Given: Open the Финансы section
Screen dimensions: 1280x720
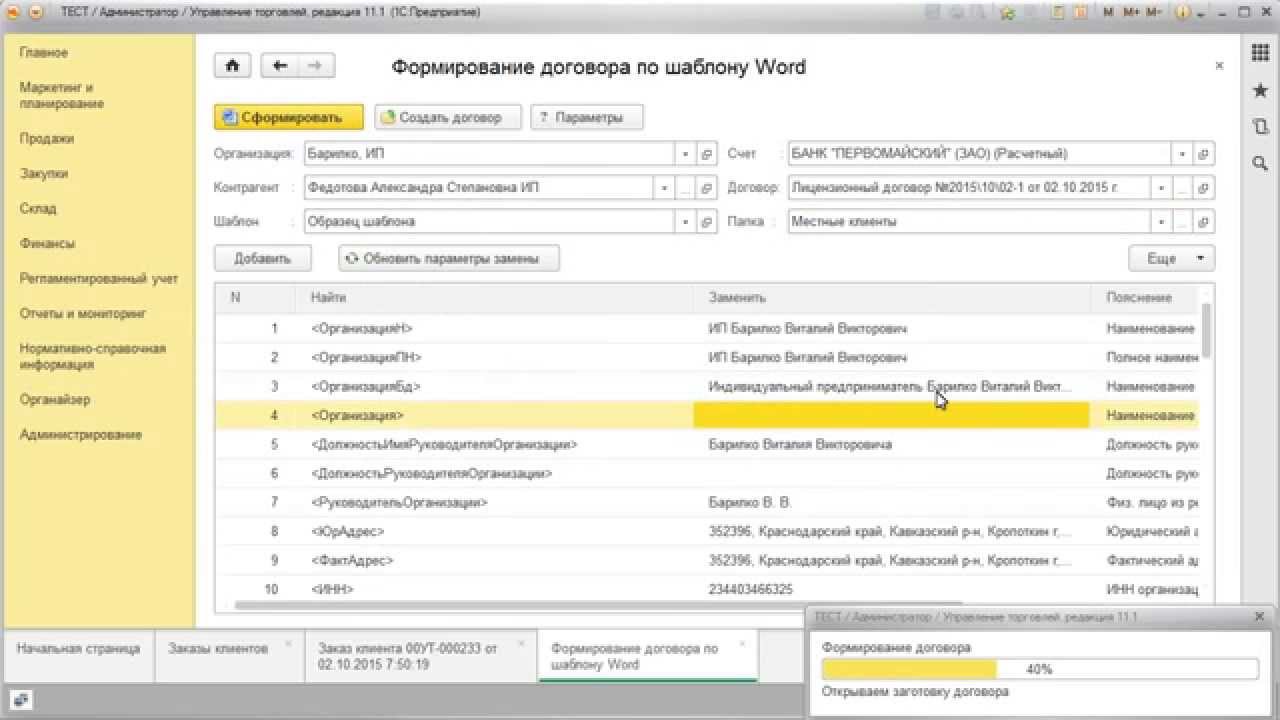Looking at the screenshot, I should click(47, 243).
